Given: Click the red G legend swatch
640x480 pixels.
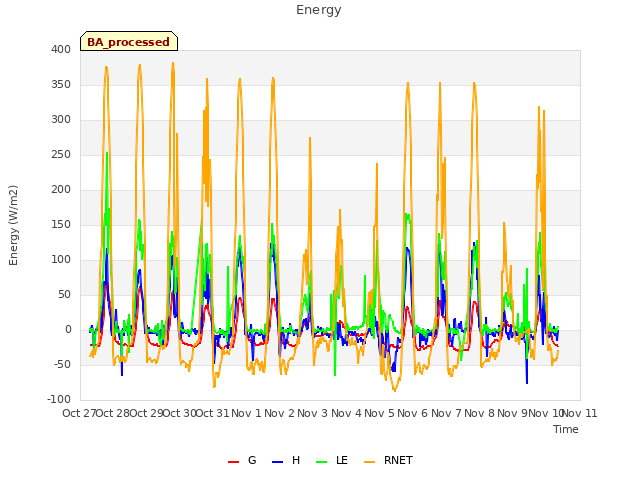Looking at the screenshot, I should pos(233,462).
